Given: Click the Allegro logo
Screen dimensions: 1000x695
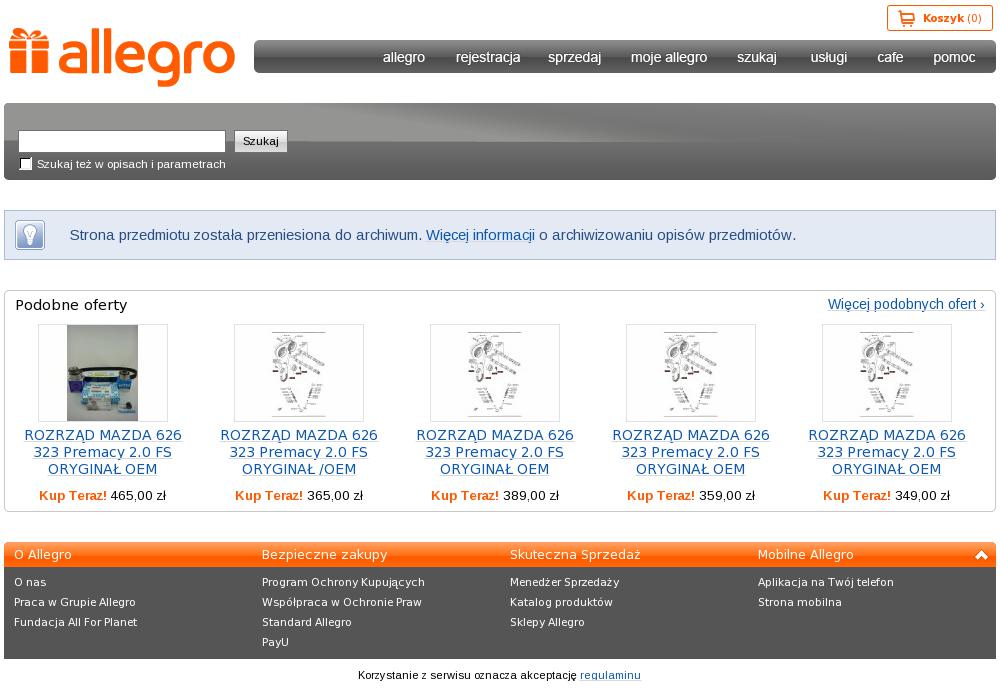Looking at the screenshot, I should [x=122, y=57].
